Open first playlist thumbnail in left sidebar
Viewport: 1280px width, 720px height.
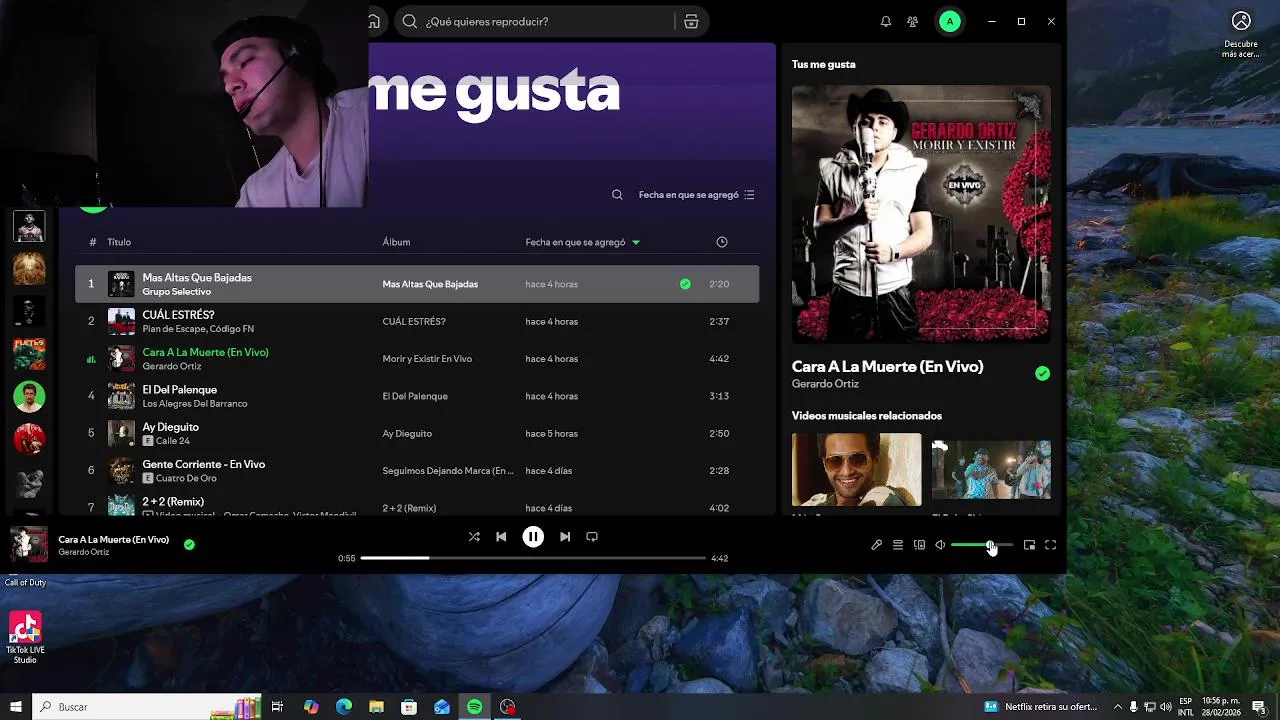tap(29, 226)
